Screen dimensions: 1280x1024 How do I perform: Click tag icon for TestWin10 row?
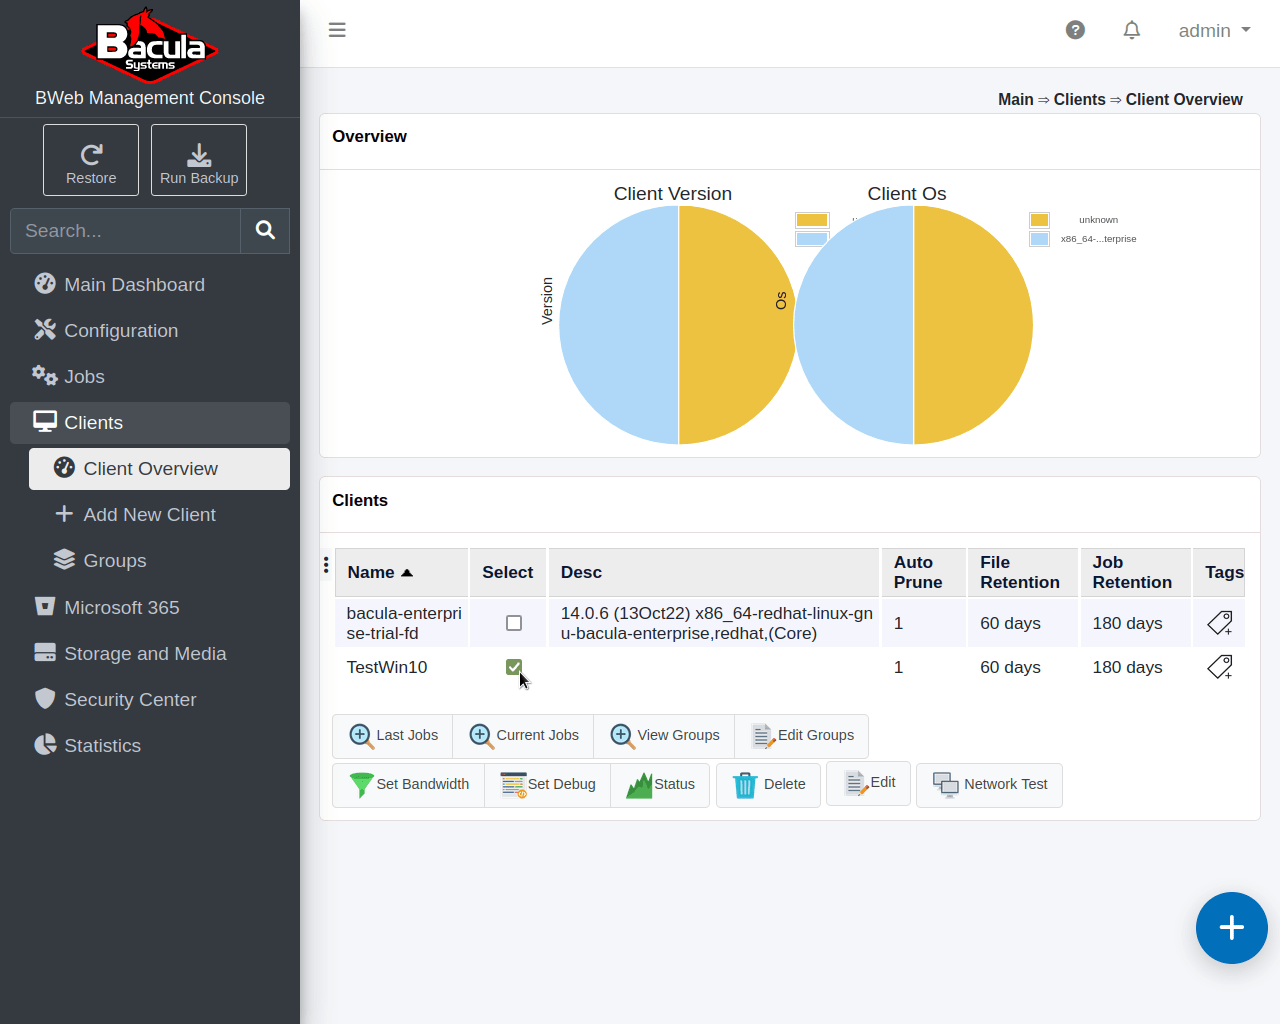(x=1220, y=667)
